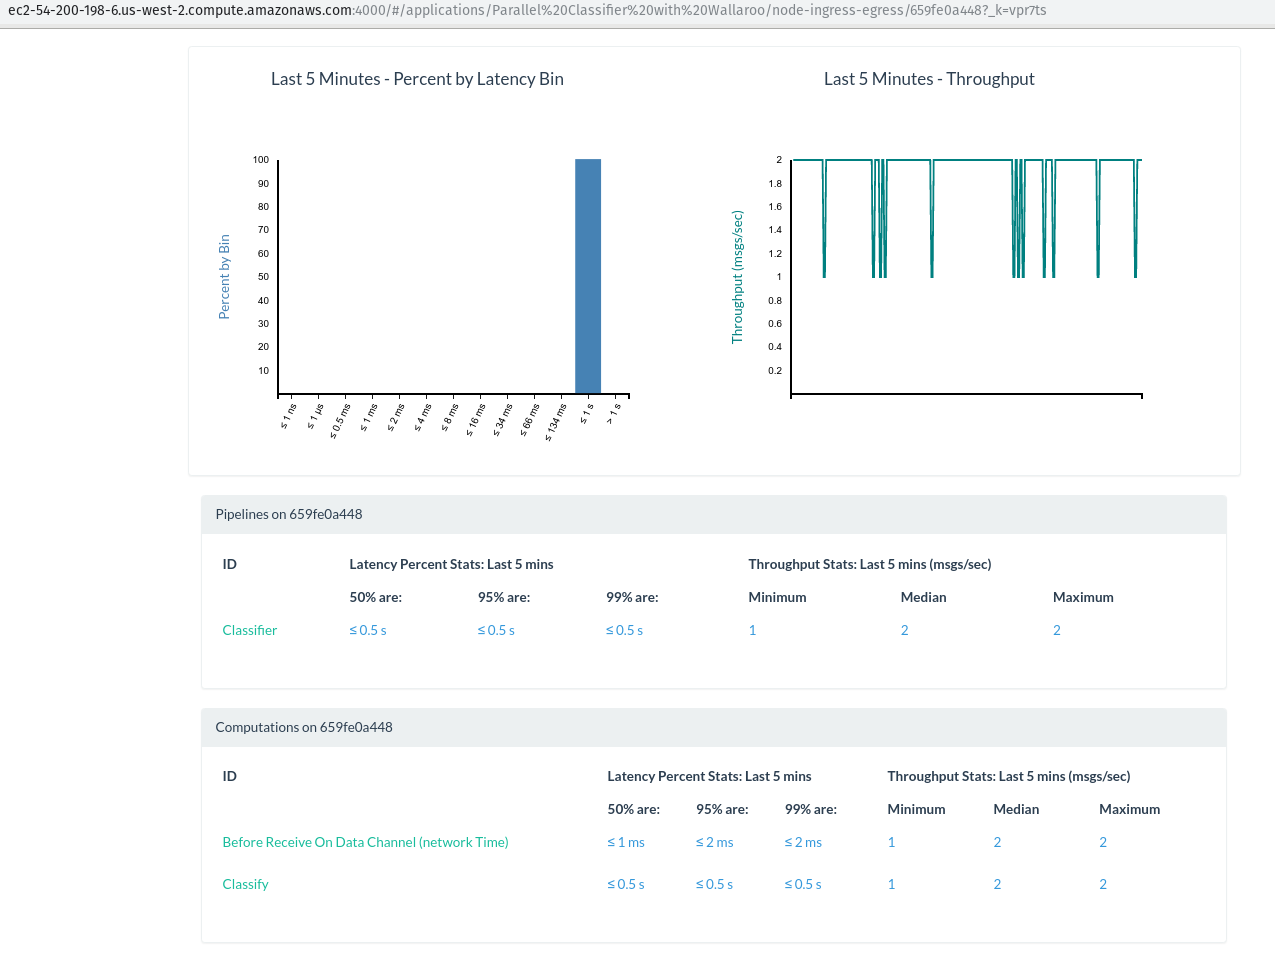
Task: Click Classifier's 99% latency value
Action: 624,630
